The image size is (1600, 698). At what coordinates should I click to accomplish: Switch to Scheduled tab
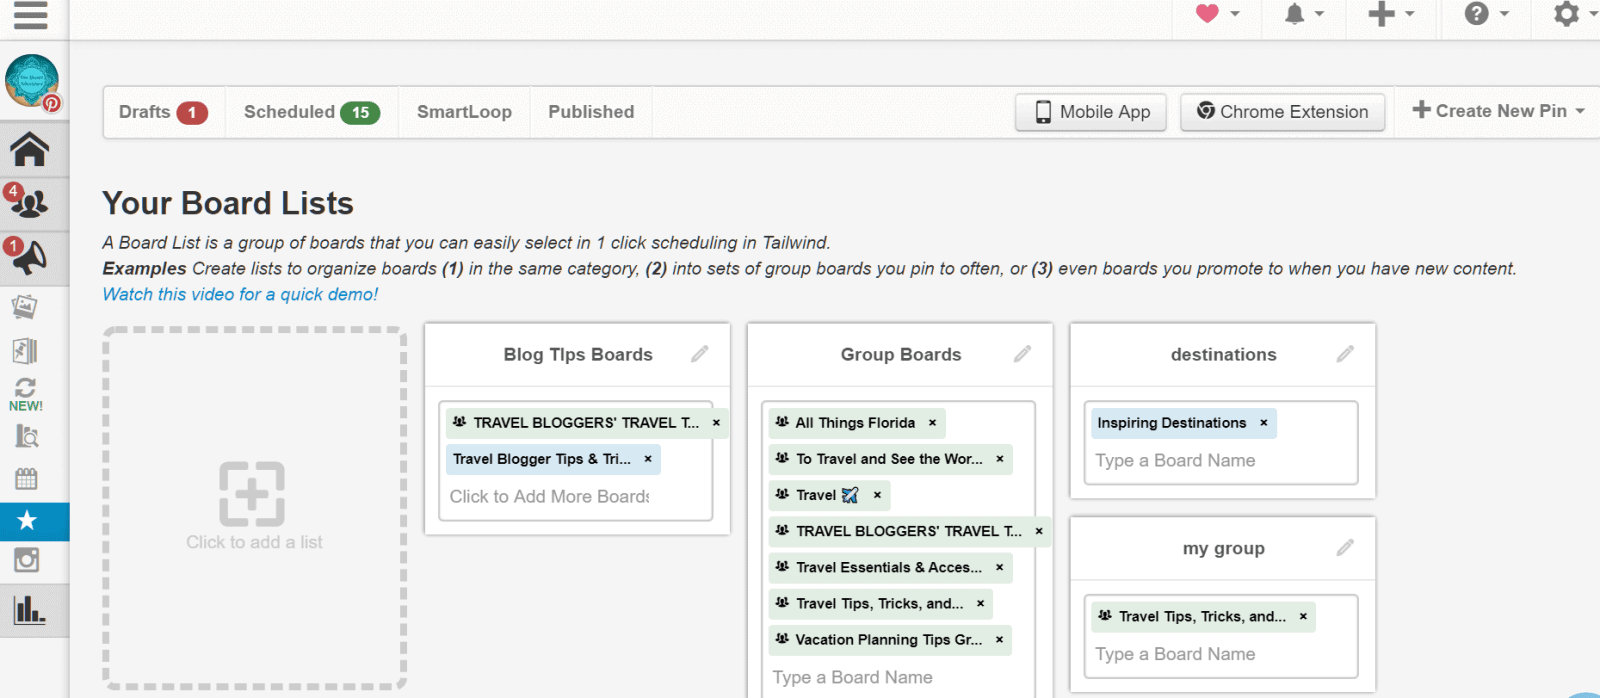[x=311, y=112]
